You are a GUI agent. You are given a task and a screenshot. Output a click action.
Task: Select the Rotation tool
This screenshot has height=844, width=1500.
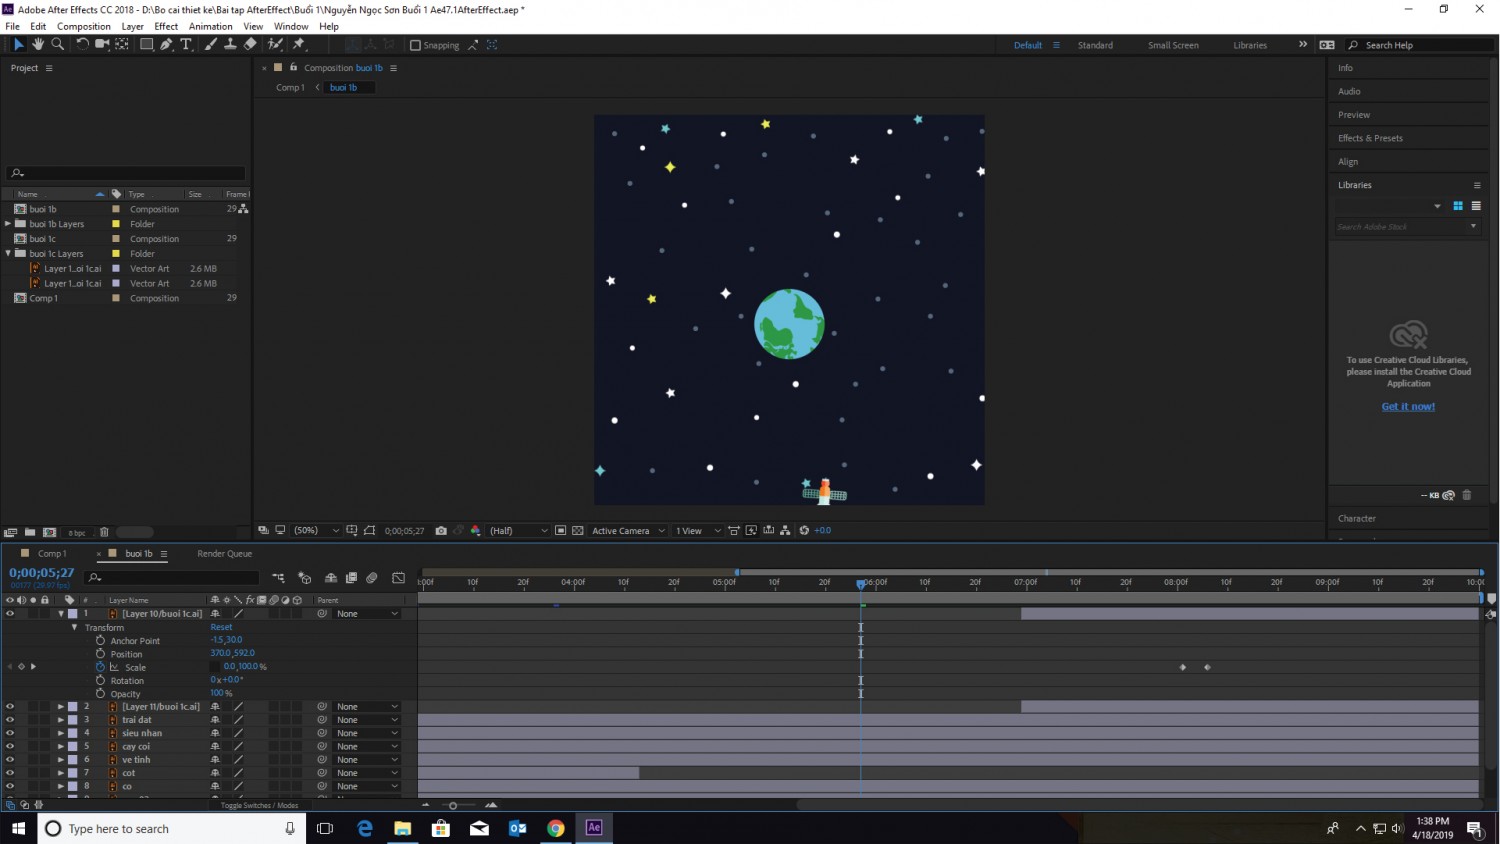tap(82, 44)
